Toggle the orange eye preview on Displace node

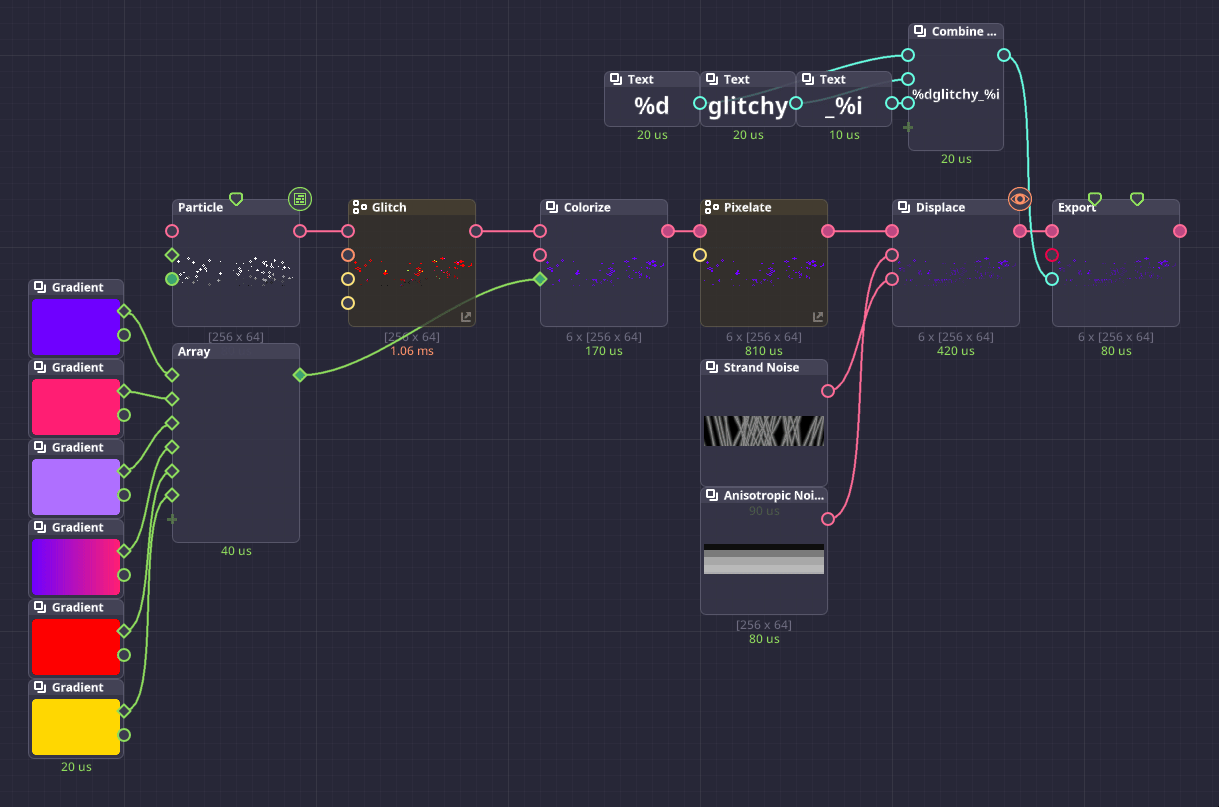tap(1019, 199)
